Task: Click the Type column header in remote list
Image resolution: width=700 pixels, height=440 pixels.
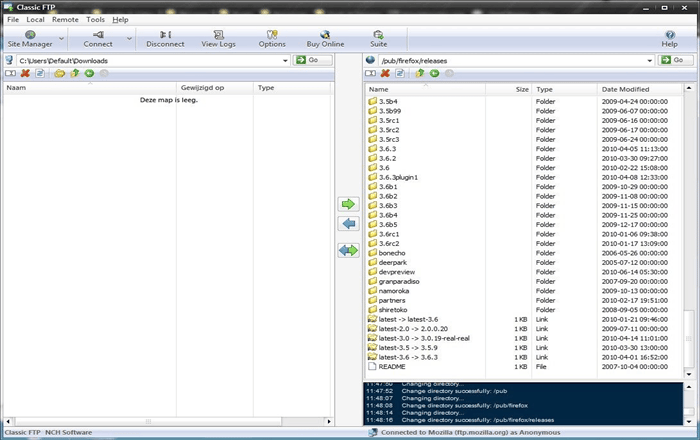Action: click(565, 89)
